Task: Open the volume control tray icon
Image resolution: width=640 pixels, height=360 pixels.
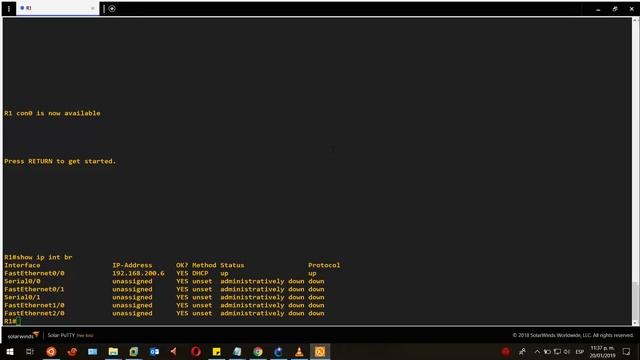Action: pyautogui.click(x=567, y=351)
